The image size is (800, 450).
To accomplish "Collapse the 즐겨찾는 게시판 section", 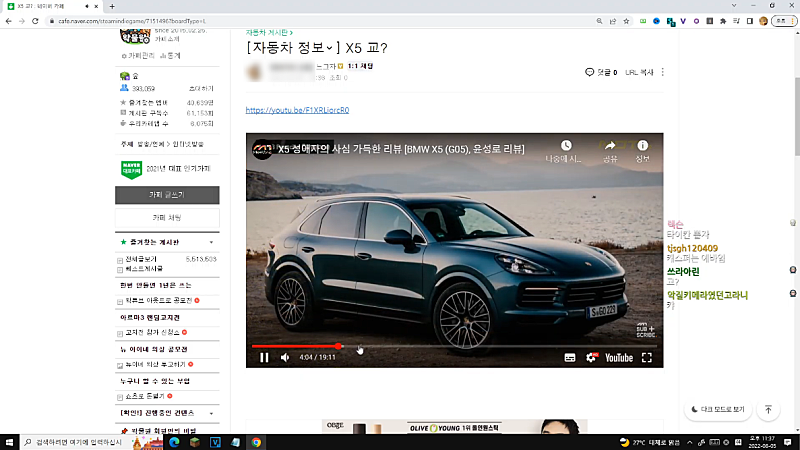I will point(211,242).
